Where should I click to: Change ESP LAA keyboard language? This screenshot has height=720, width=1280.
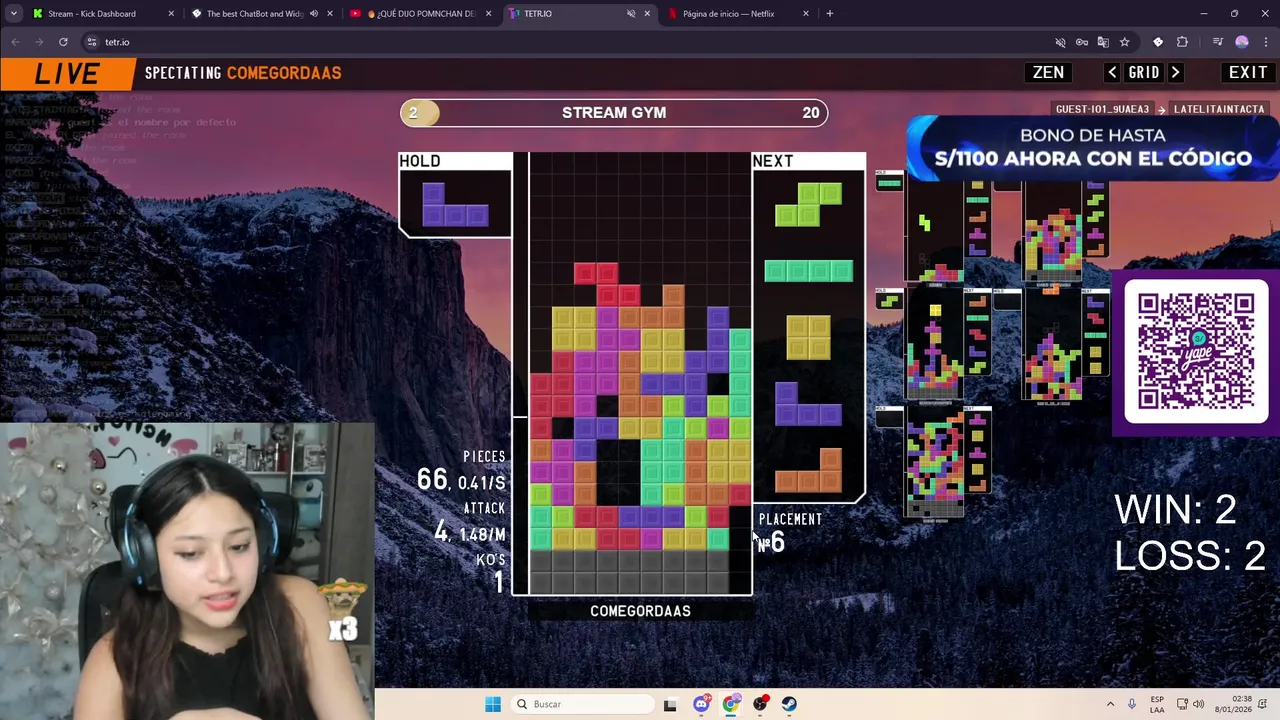point(1157,704)
